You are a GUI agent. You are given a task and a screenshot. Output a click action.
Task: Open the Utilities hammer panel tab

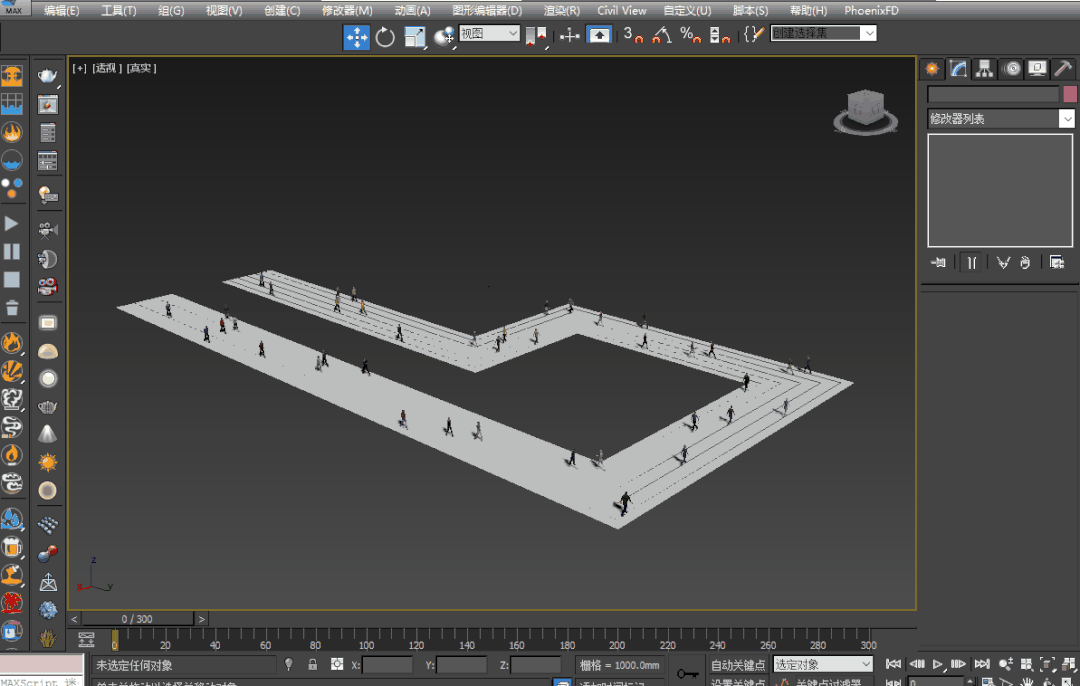(x=1063, y=68)
